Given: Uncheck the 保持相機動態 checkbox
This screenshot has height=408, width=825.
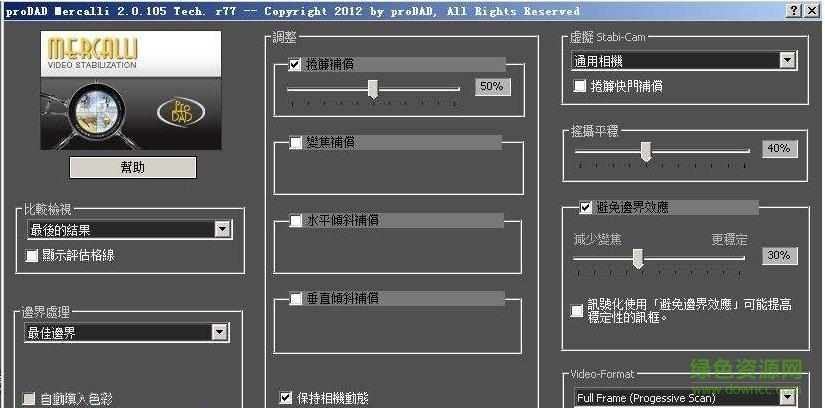Looking at the screenshot, I should pos(285,397).
